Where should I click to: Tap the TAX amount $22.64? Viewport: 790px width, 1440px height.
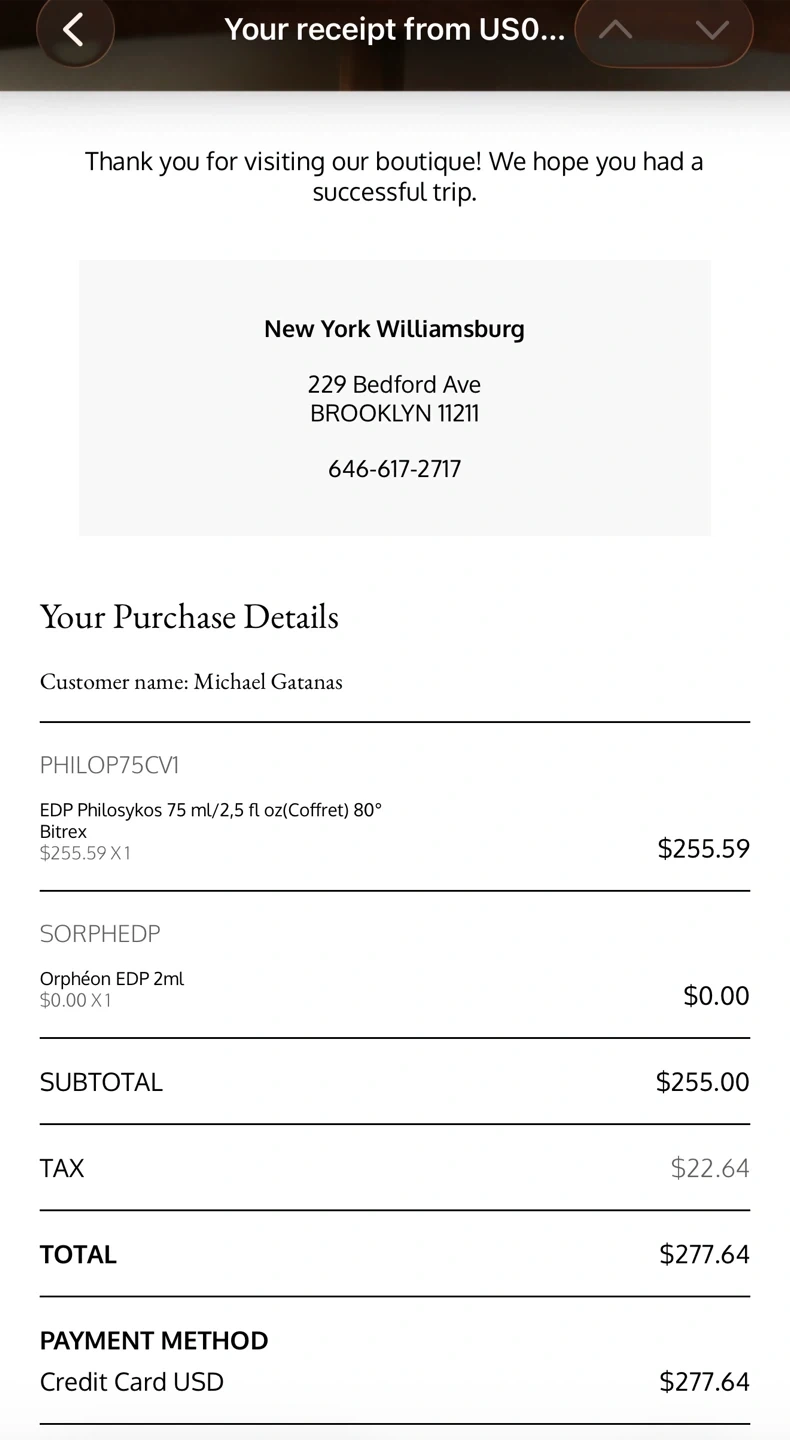(710, 1168)
